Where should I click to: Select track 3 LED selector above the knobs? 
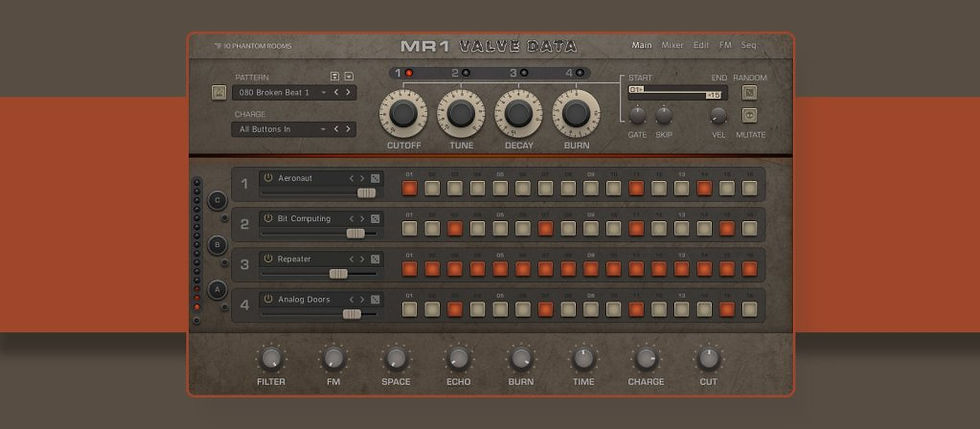(523, 73)
